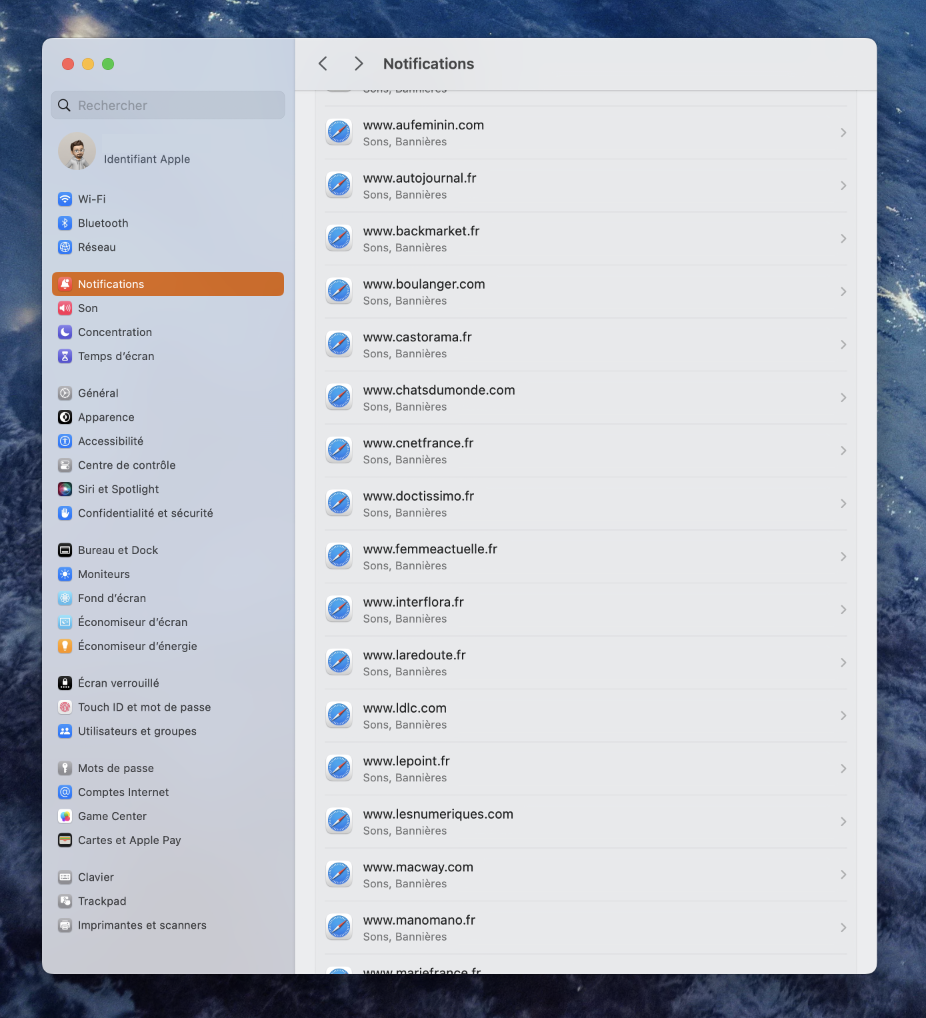Click Safari icon beside www.ldlc.com

coord(339,715)
